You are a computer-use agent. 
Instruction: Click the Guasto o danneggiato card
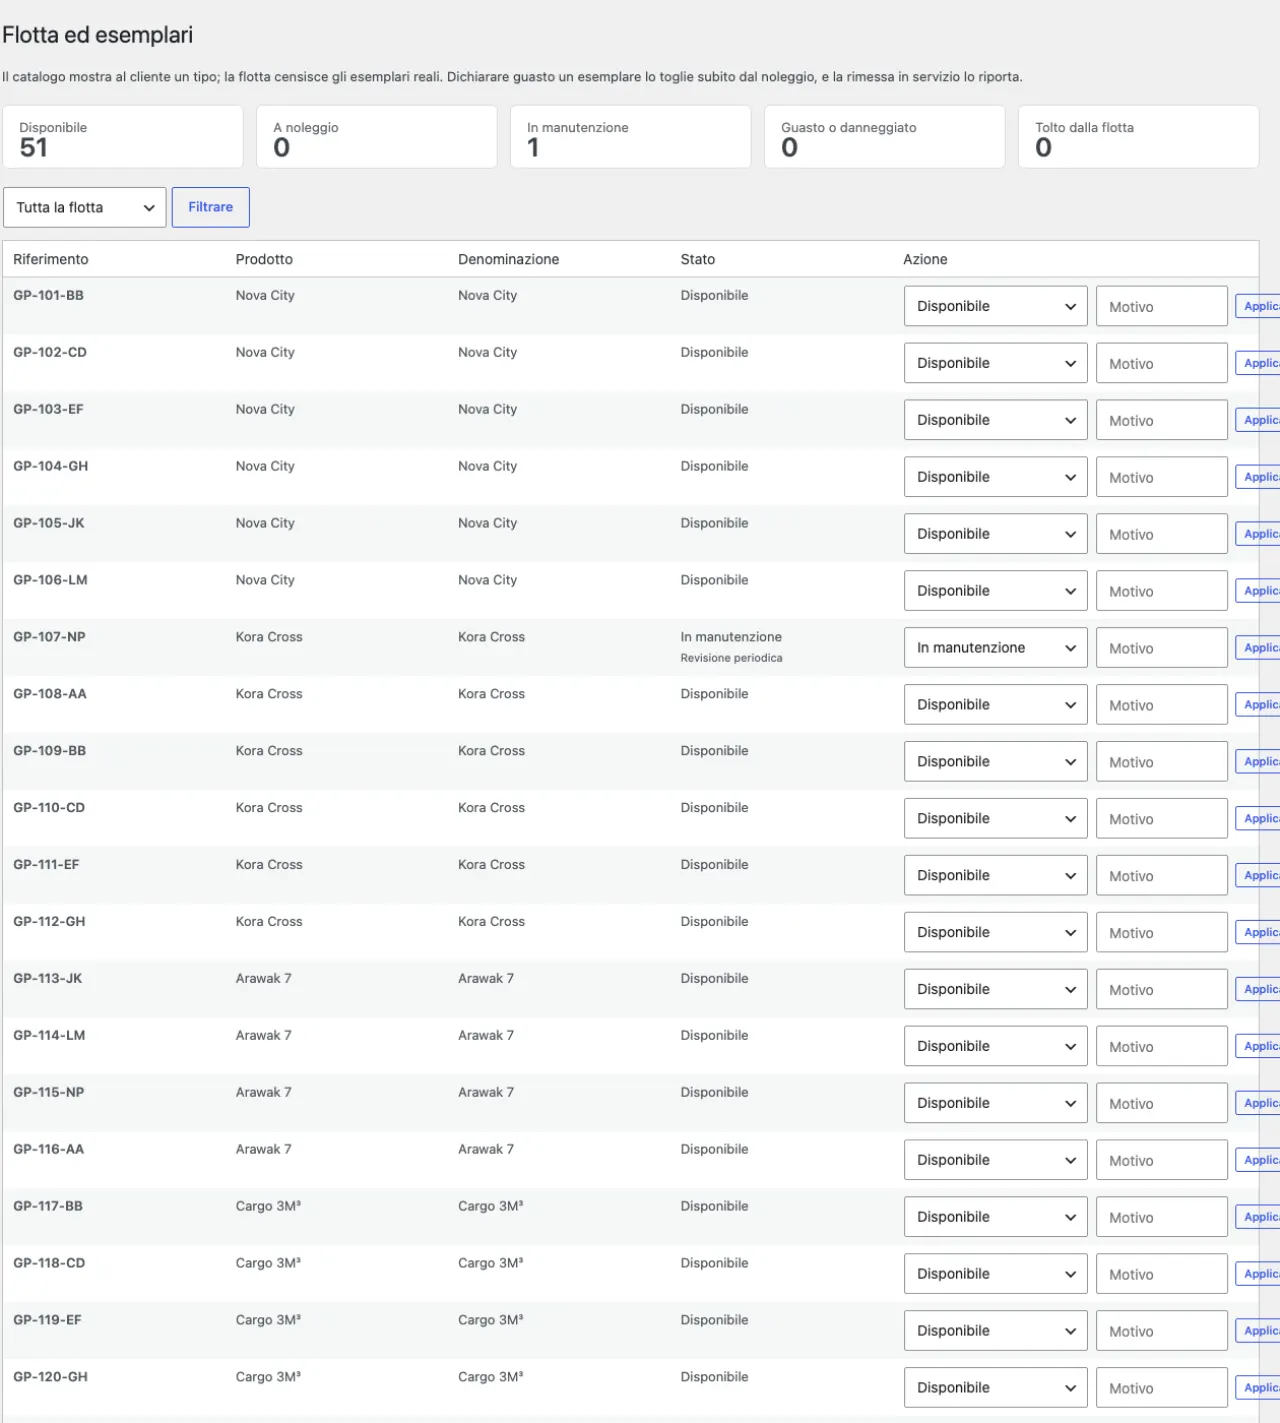pos(885,137)
